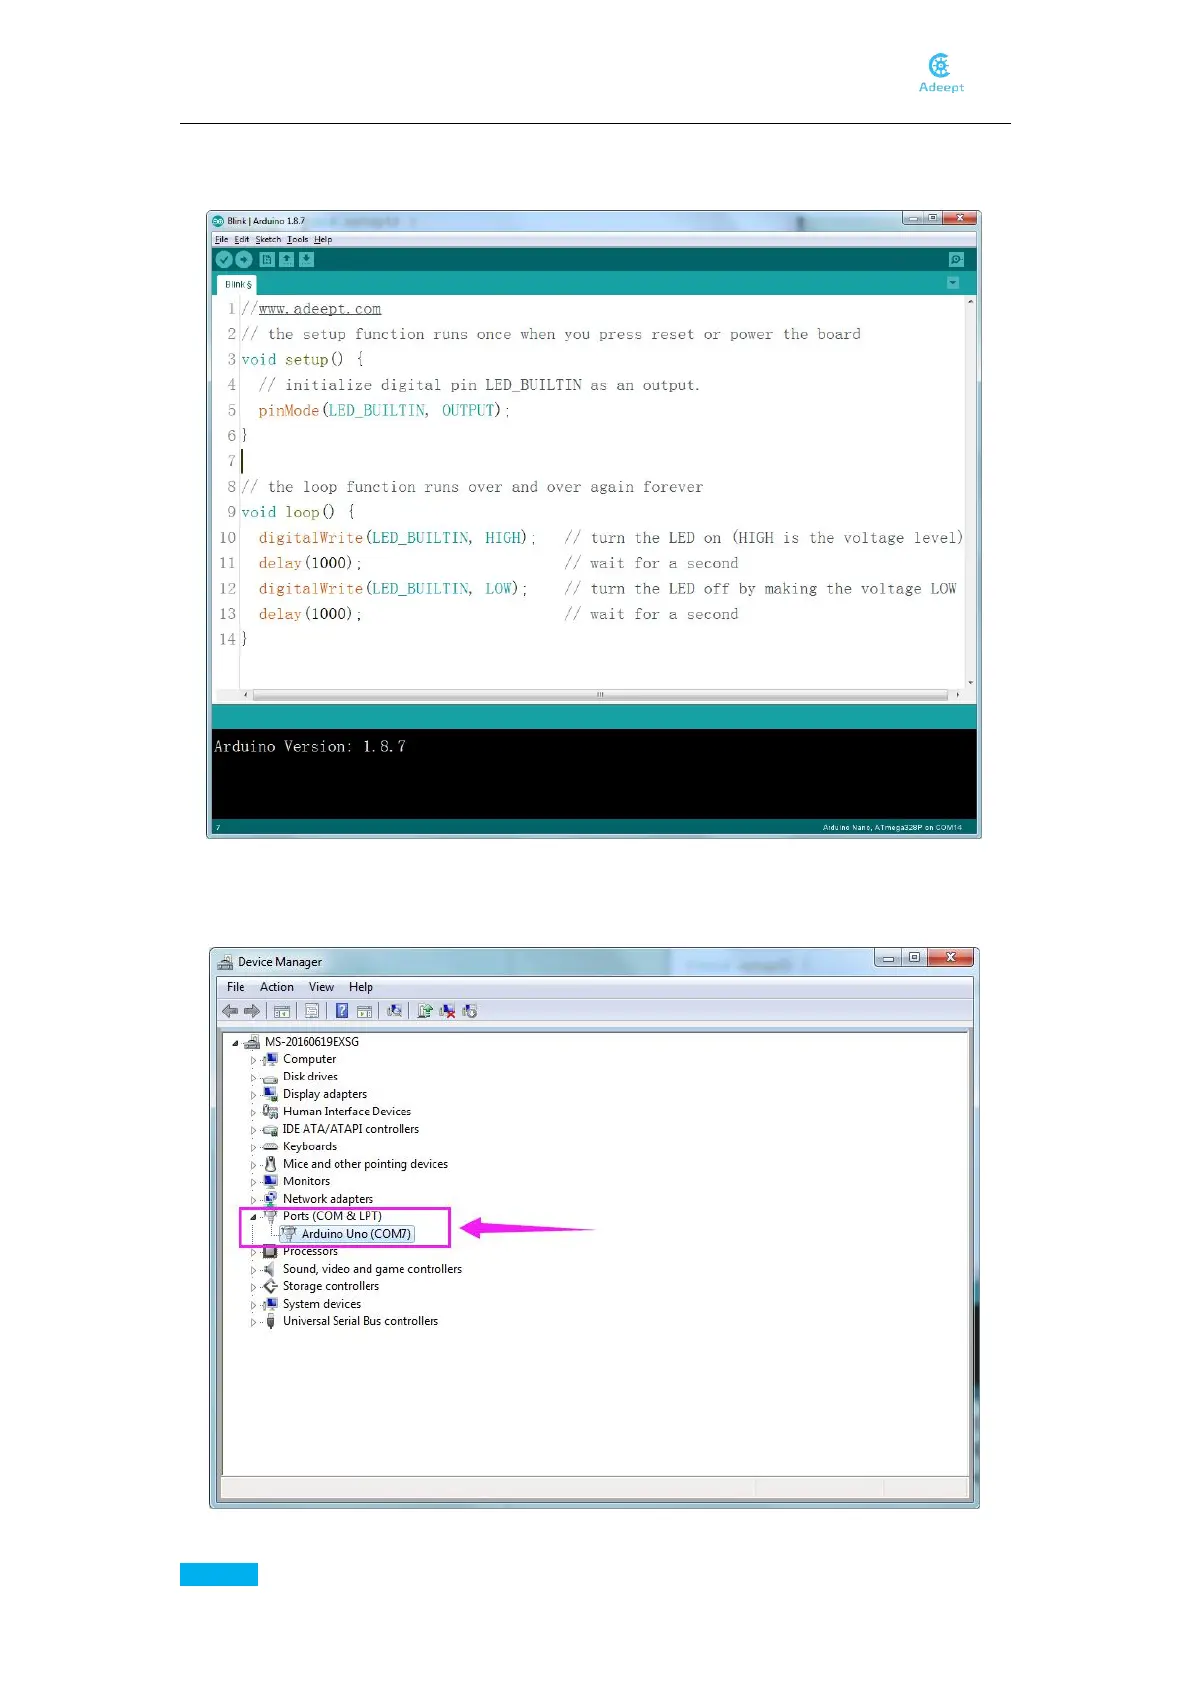Screen dimensions: 1191x1684
Task: Click the Forward arrow in Device Manager toolbar
Action: pos(252,1011)
